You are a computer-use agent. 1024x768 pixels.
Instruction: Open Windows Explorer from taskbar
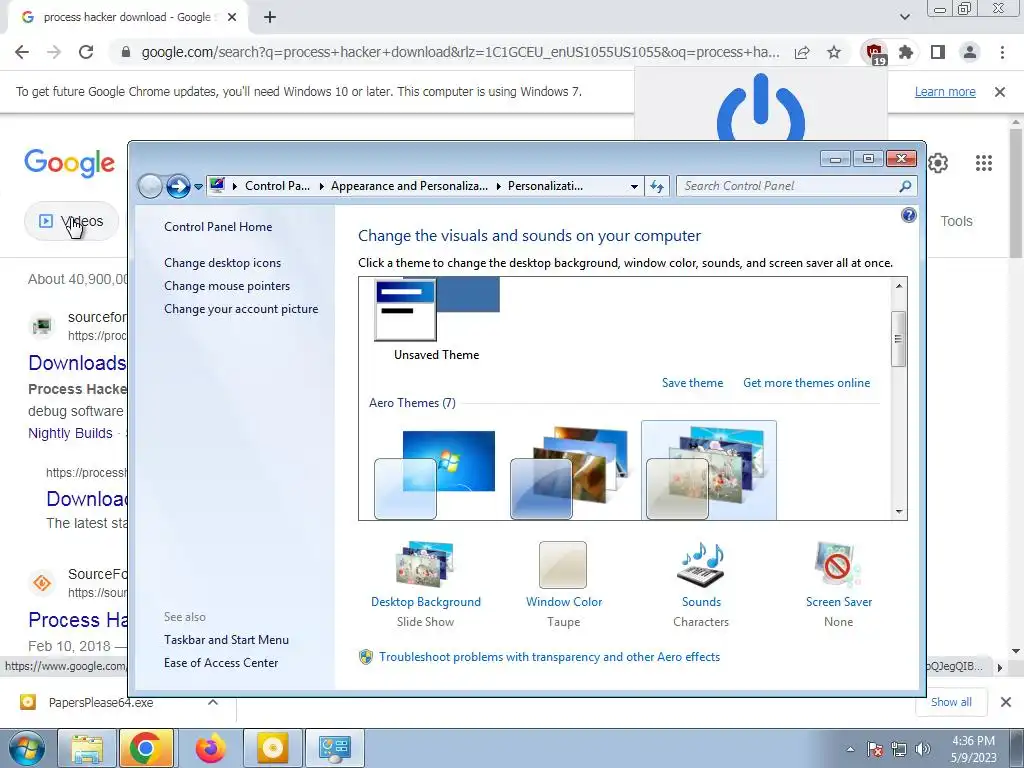click(87, 748)
